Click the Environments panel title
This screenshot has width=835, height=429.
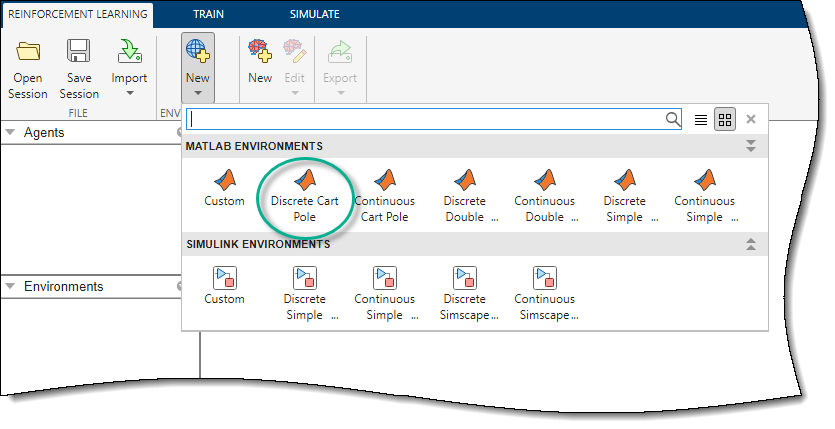click(x=63, y=286)
